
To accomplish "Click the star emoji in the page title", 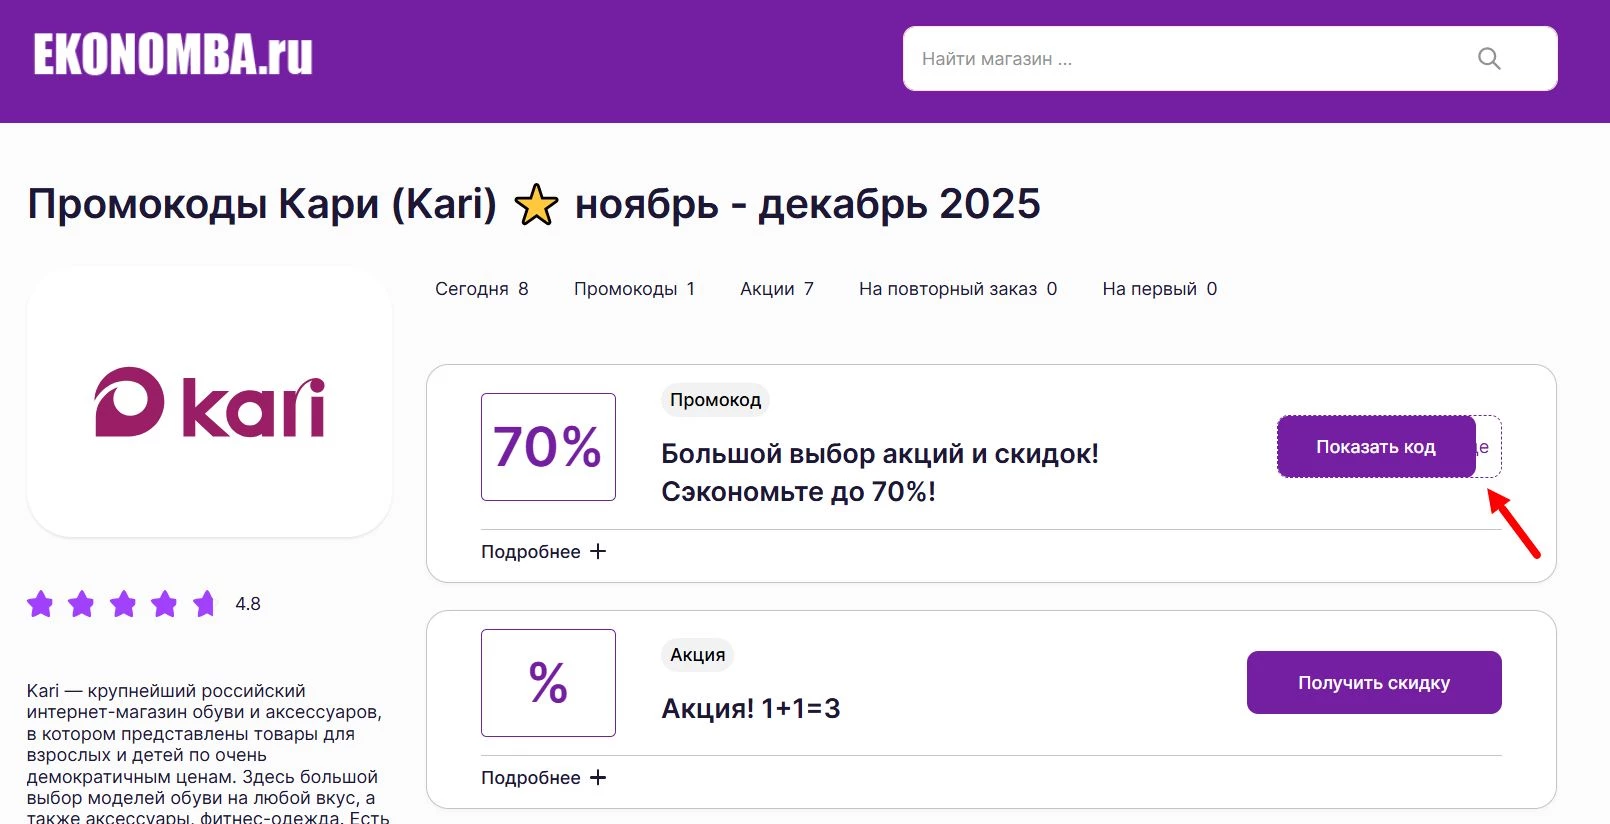I will (x=536, y=205).
